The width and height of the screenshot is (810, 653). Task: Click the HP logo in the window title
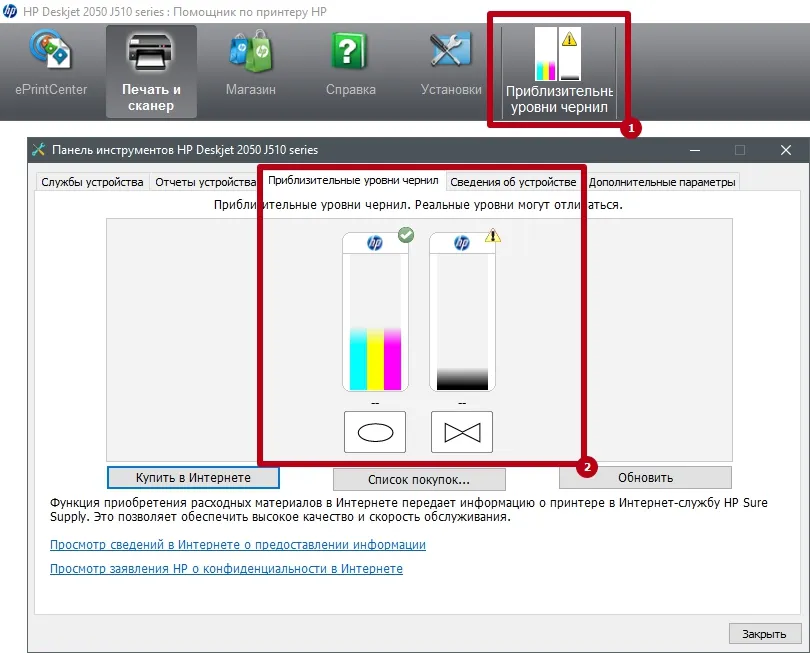click(9, 11)
